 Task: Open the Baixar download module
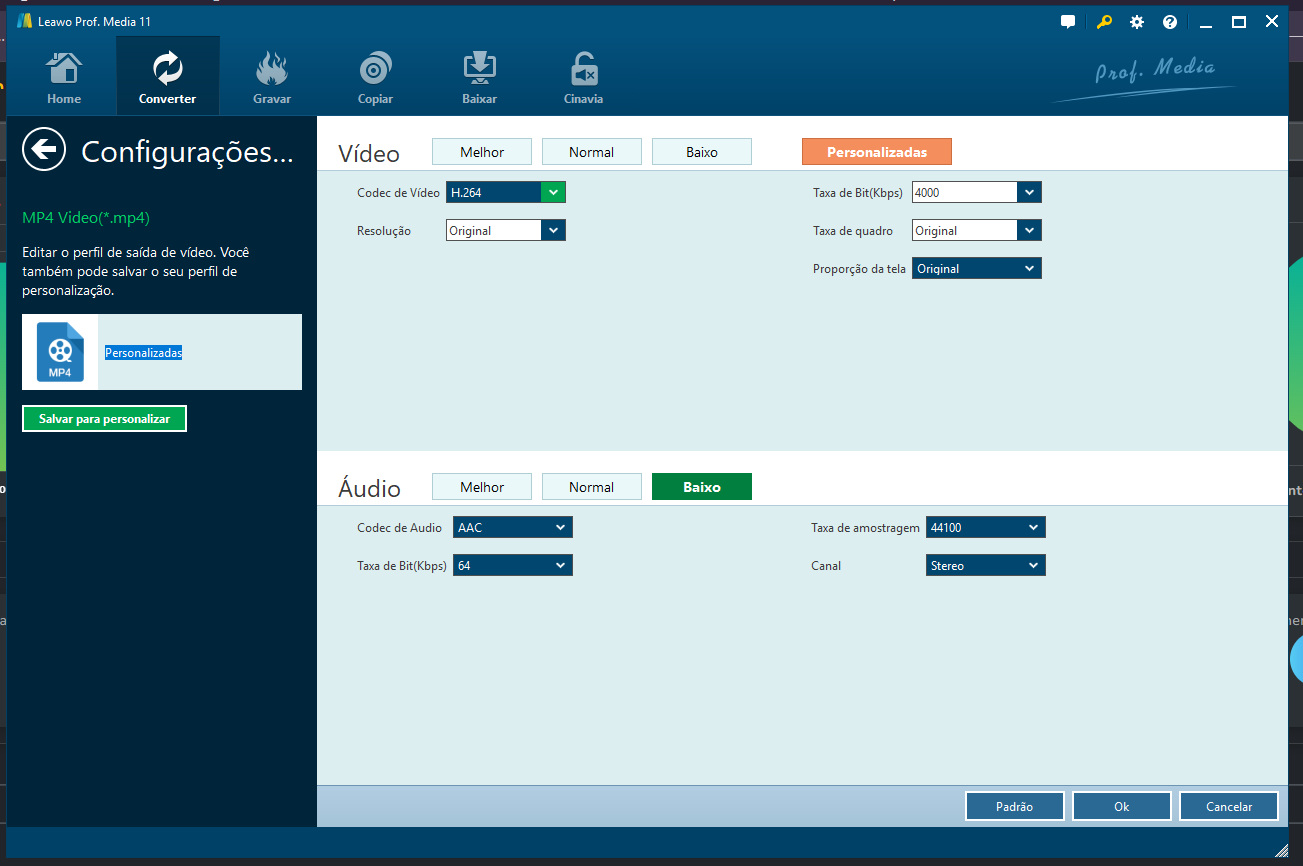[480, 78]
